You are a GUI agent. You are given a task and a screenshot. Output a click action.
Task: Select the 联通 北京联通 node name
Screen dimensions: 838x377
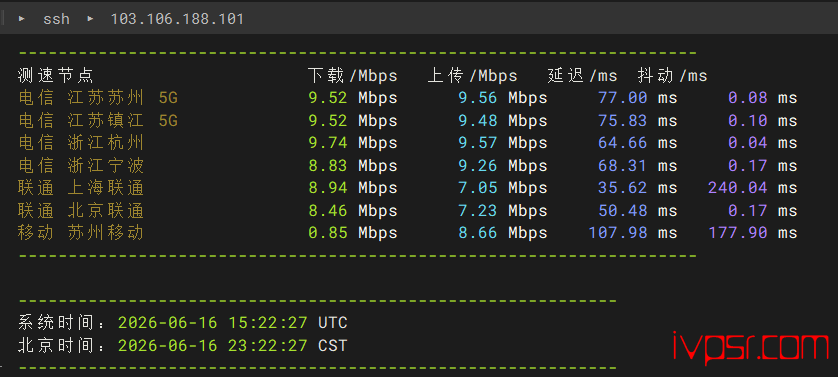81,210
